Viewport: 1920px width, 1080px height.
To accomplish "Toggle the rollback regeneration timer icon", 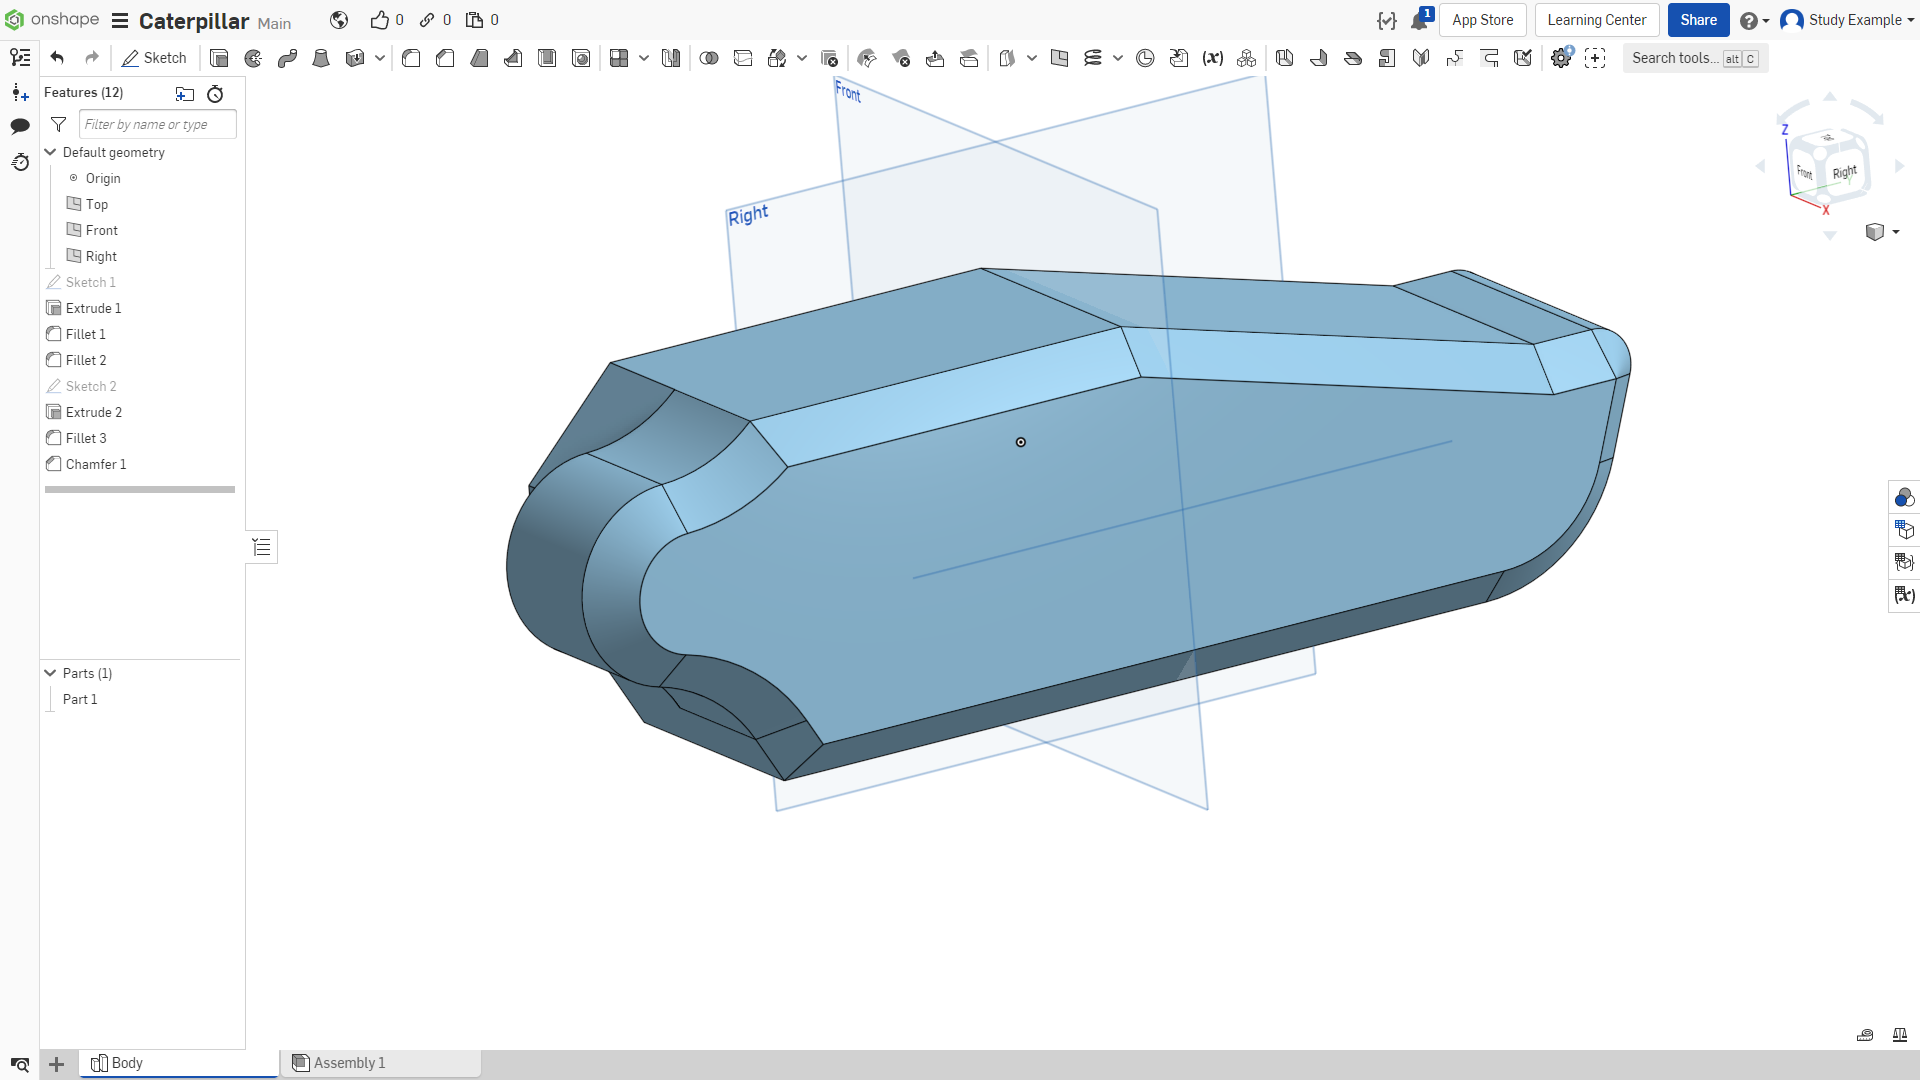I will pos(215,94).
